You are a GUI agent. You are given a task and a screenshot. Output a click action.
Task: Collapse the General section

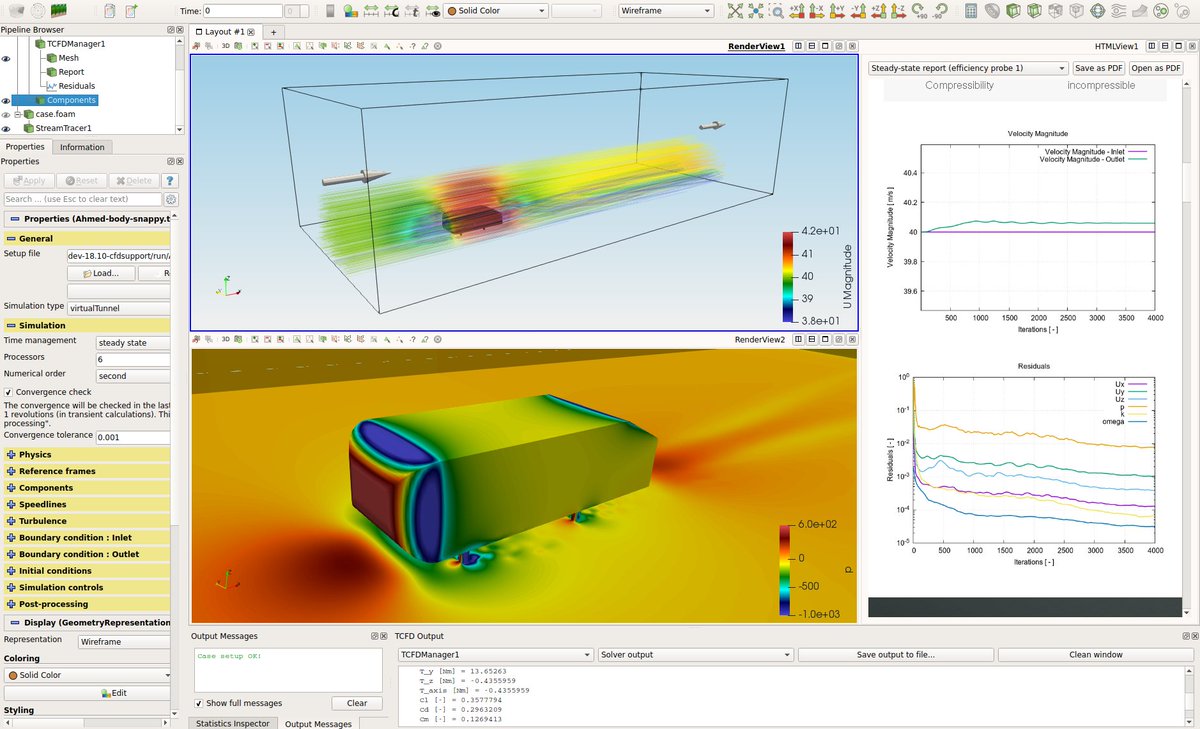pos(11,239)
